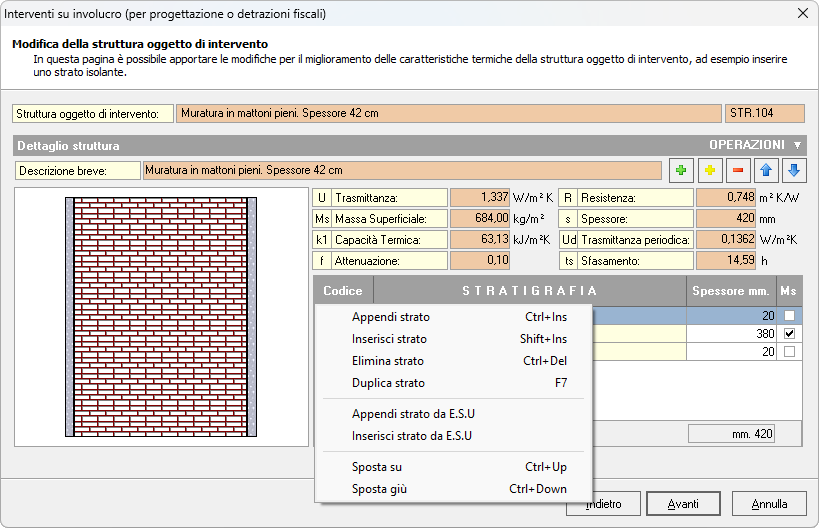819x528 pixels.
Task: Close the Interventi su involucro dialog
Action: pyautogui.click(x=802, y=14)
